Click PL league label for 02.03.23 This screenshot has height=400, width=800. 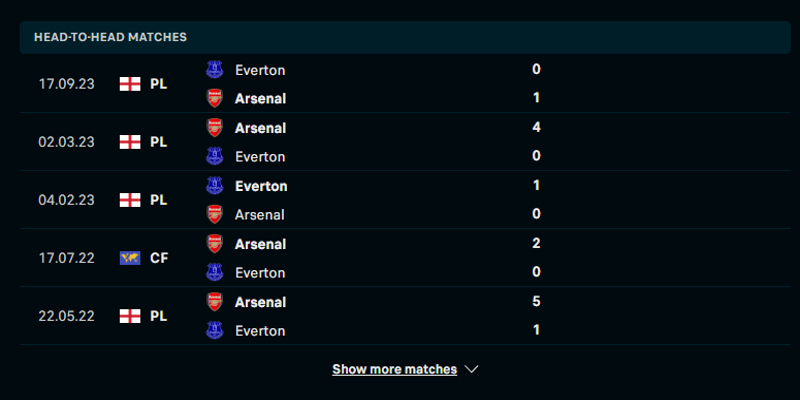coord(158,142)
